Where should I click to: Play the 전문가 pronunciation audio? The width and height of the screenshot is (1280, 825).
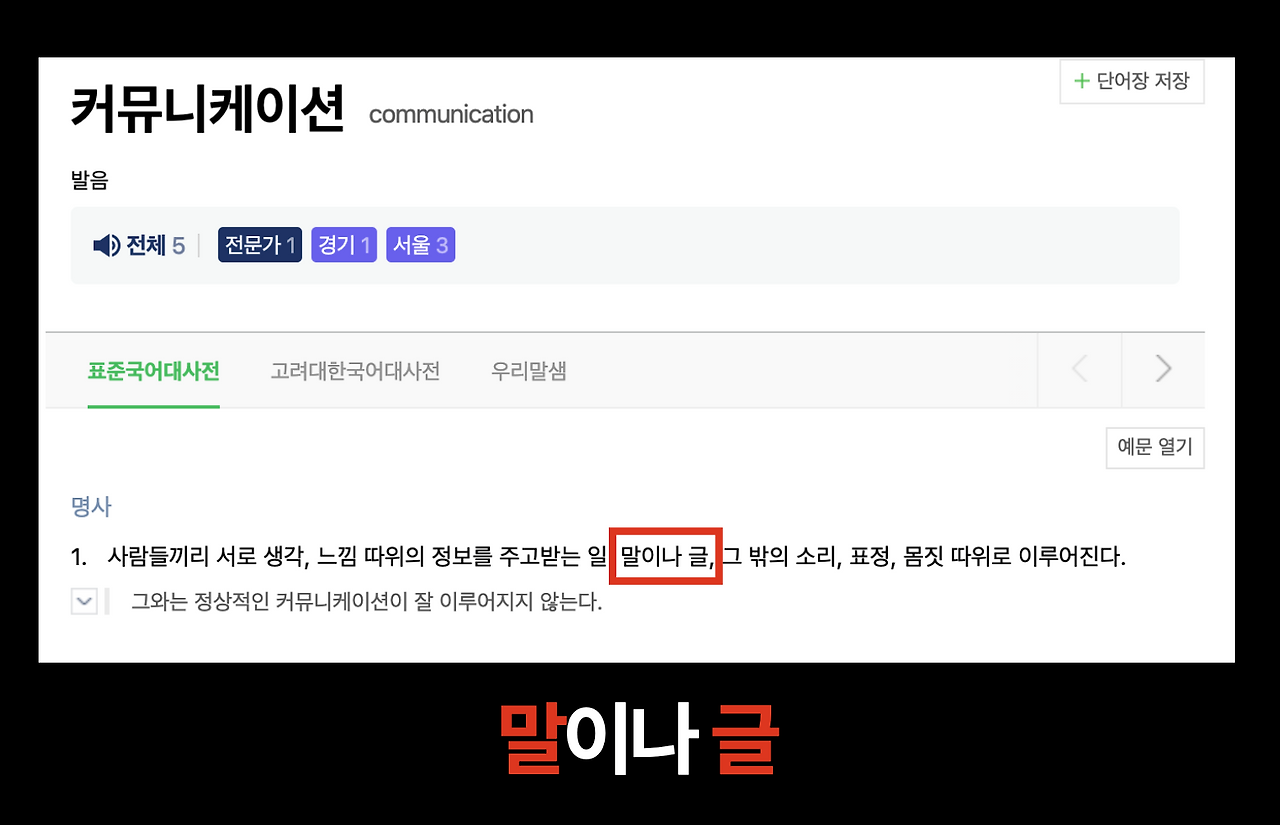pos(259,244)
